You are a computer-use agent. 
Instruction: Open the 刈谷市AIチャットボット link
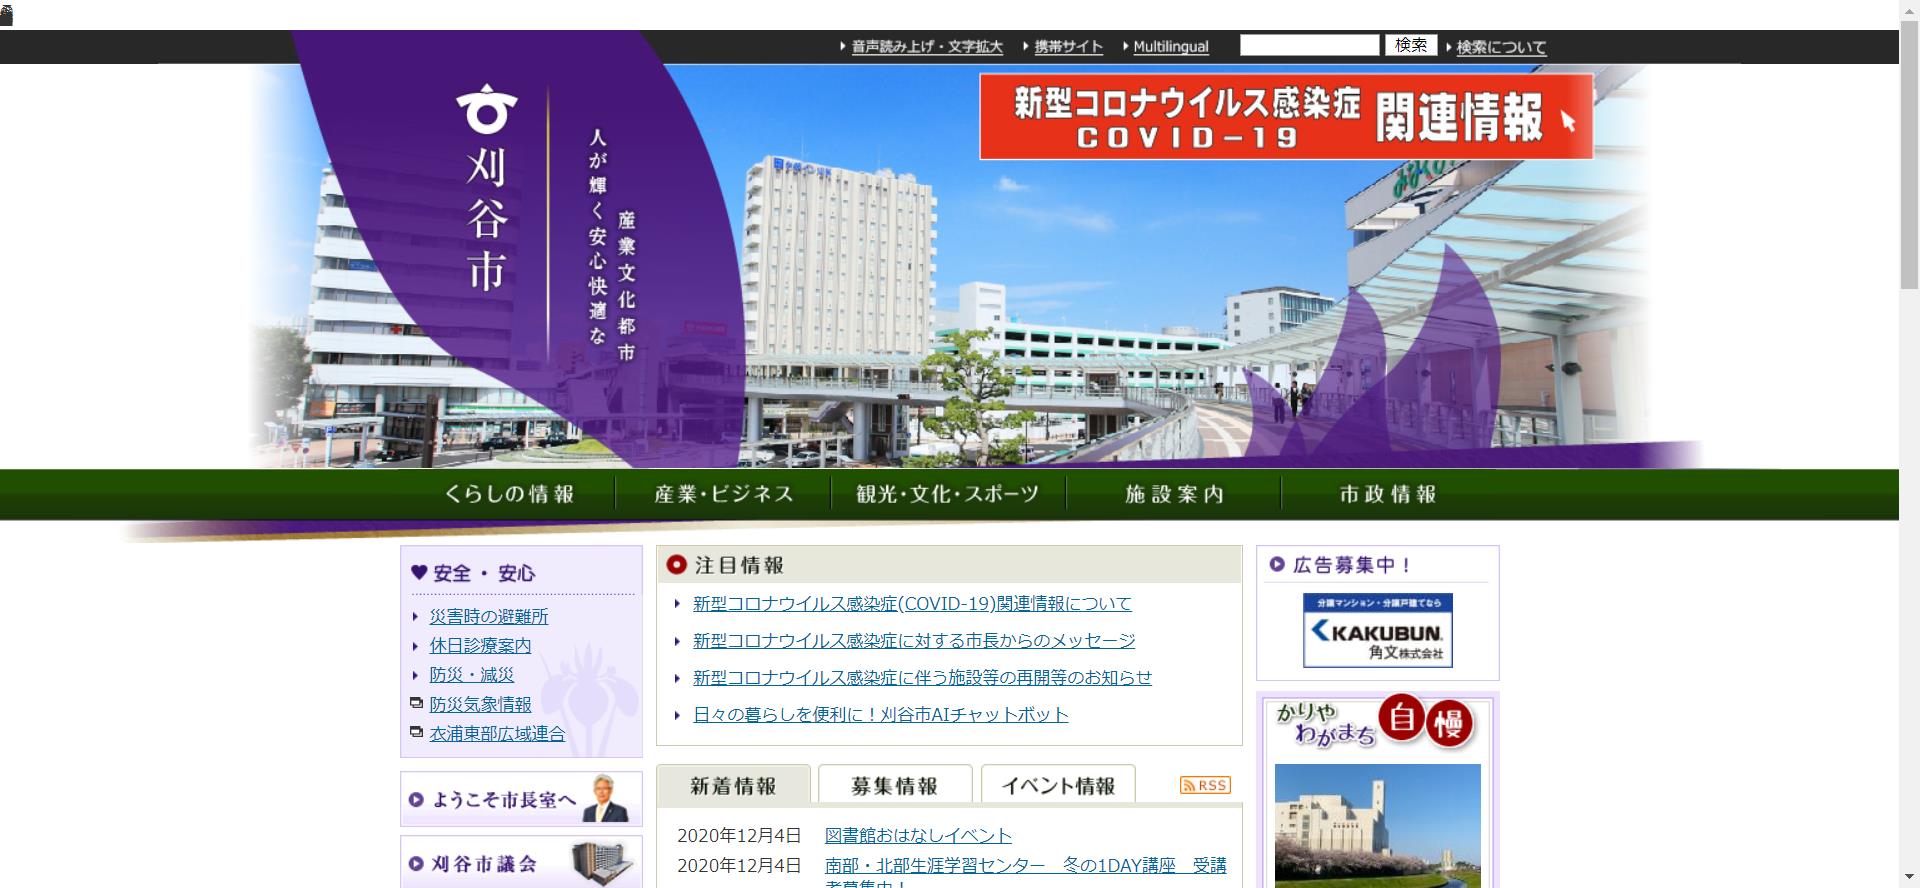881,715
